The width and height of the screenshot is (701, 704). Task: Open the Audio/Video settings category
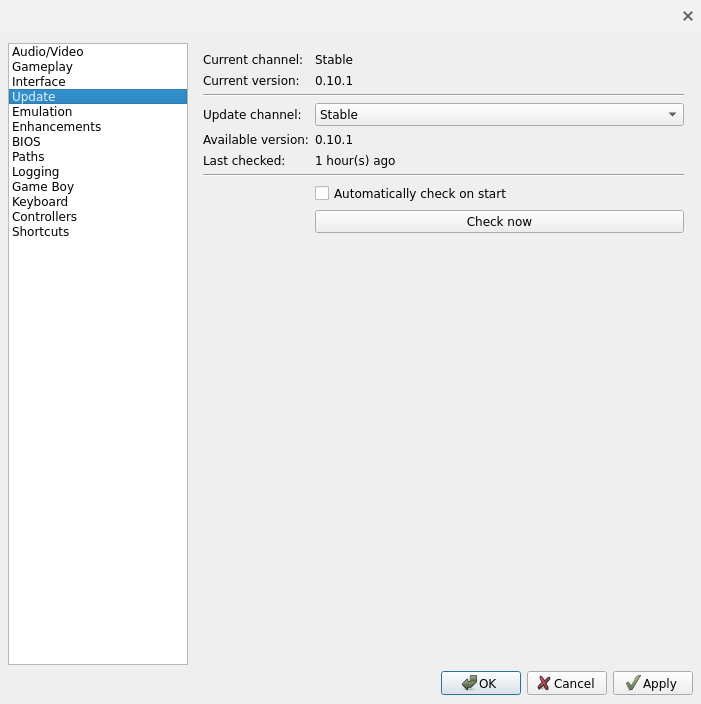[x=98, y=52]
